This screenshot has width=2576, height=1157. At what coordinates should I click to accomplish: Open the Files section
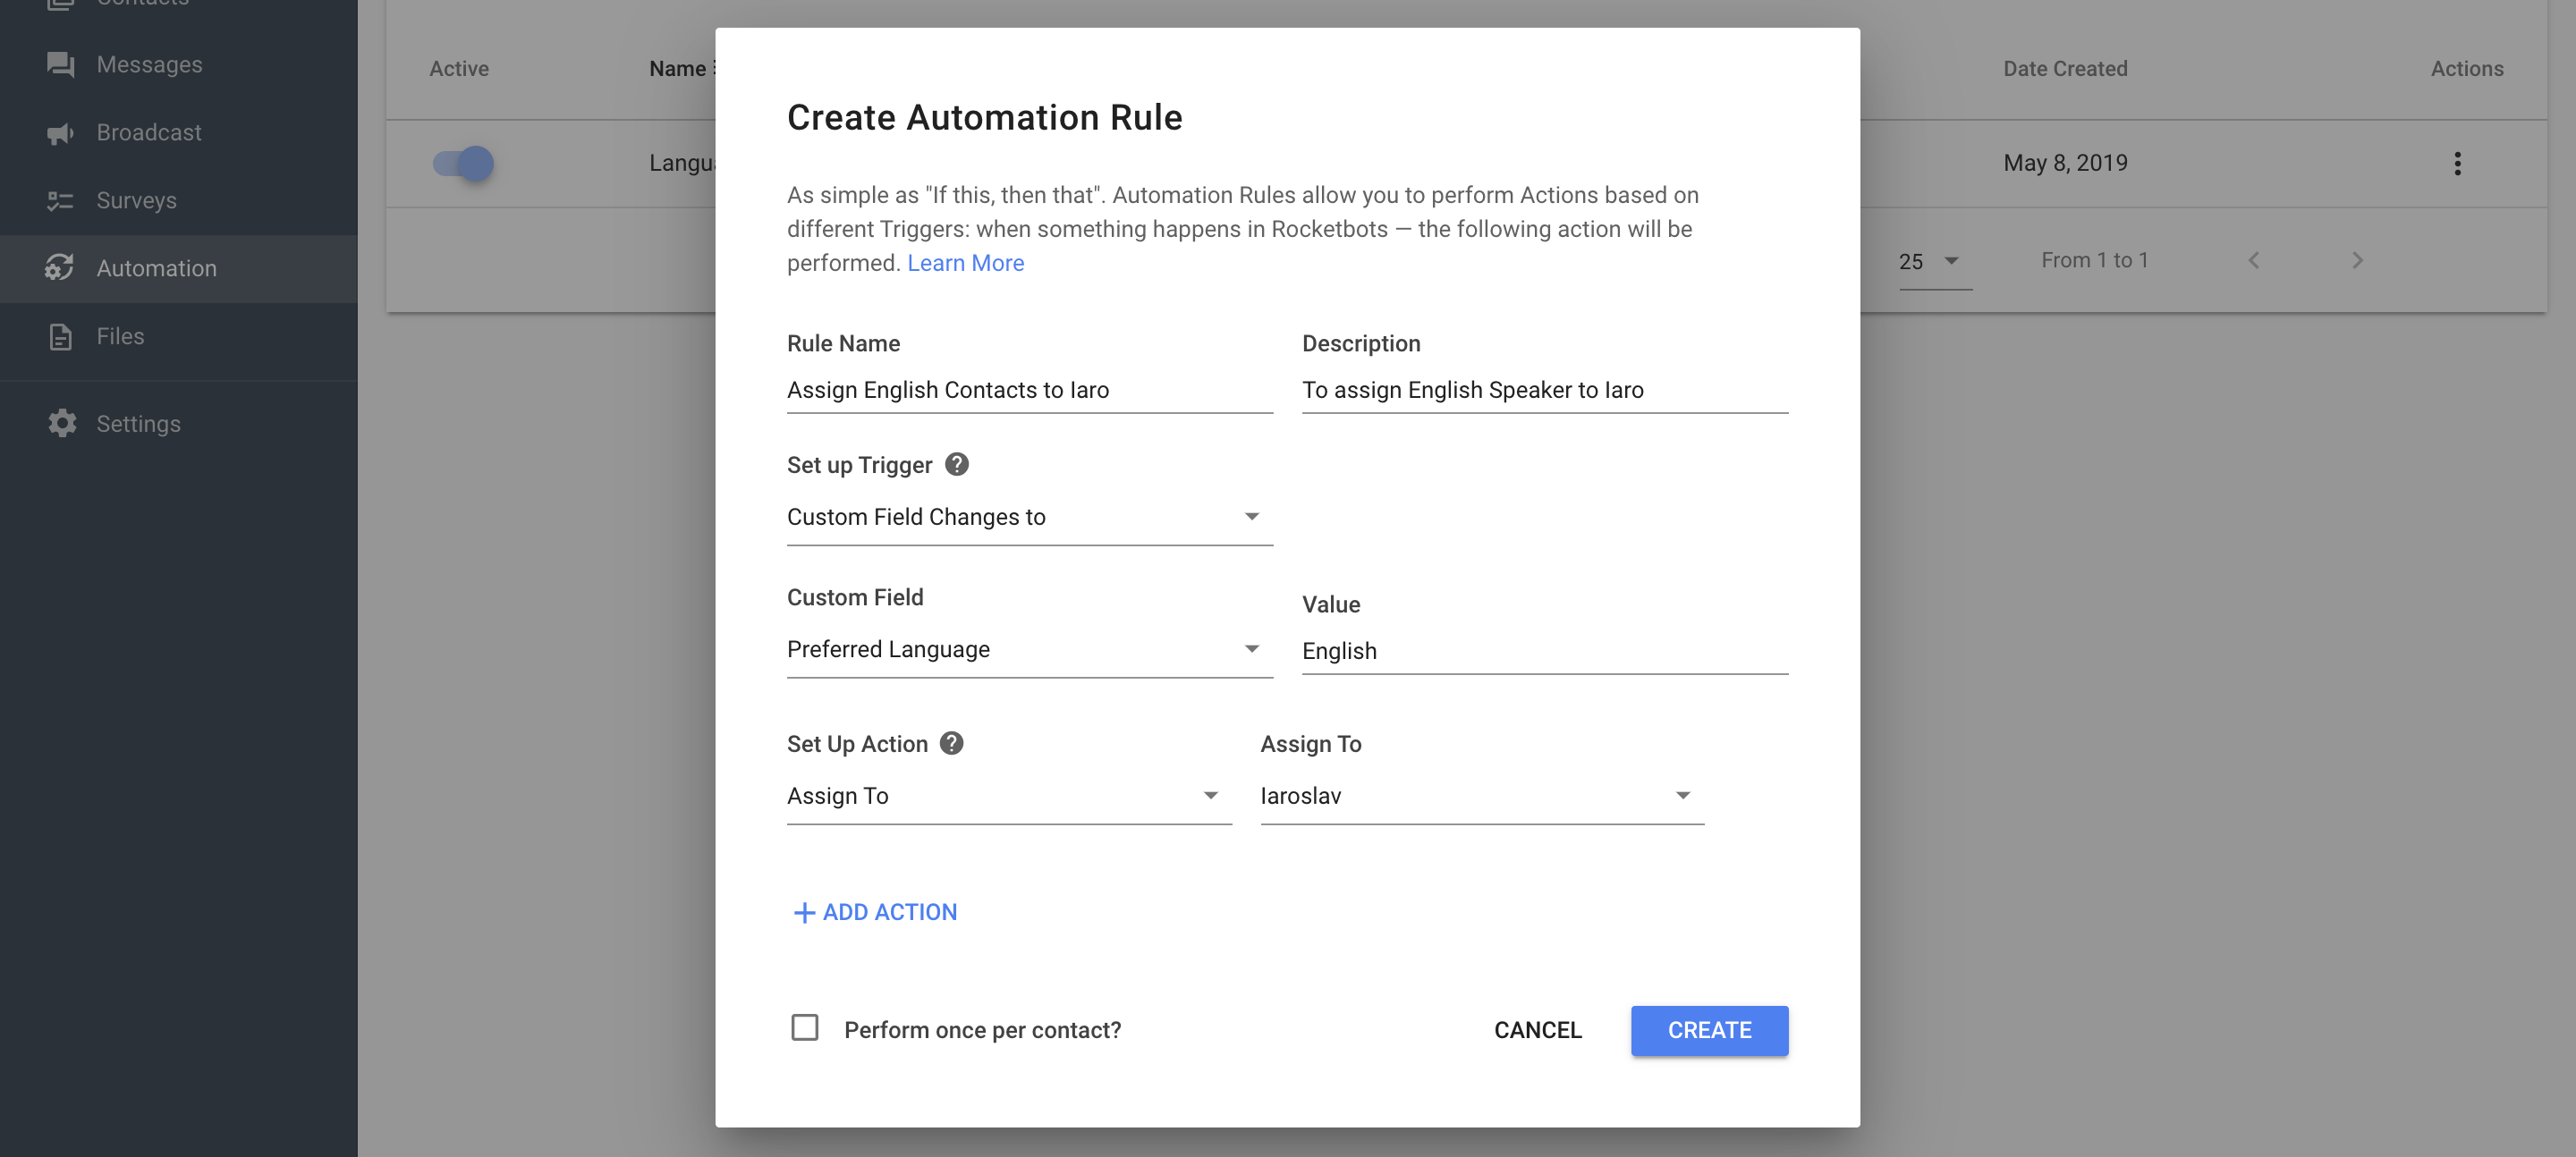[x=118, y=334]
